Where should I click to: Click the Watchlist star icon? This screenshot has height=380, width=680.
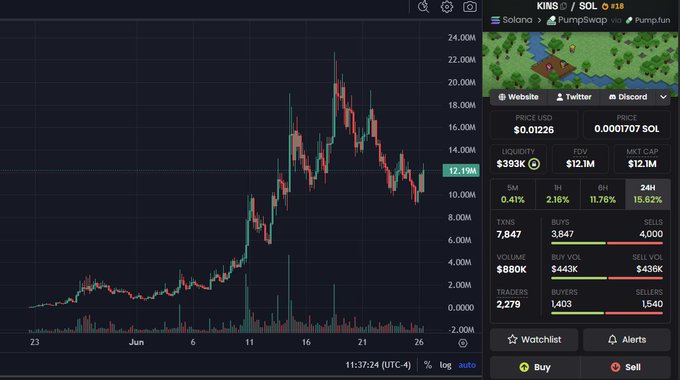pyautogui.click(x=512, y=339)
